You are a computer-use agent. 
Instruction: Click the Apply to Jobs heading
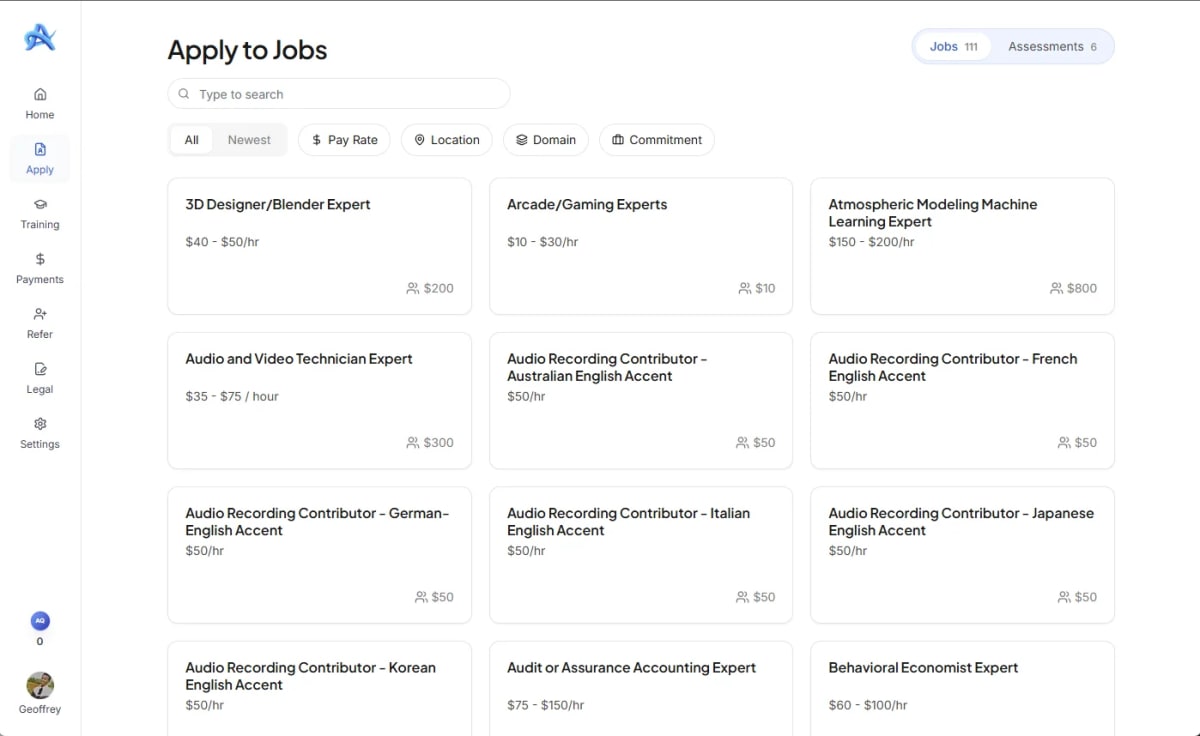point(247,50)
